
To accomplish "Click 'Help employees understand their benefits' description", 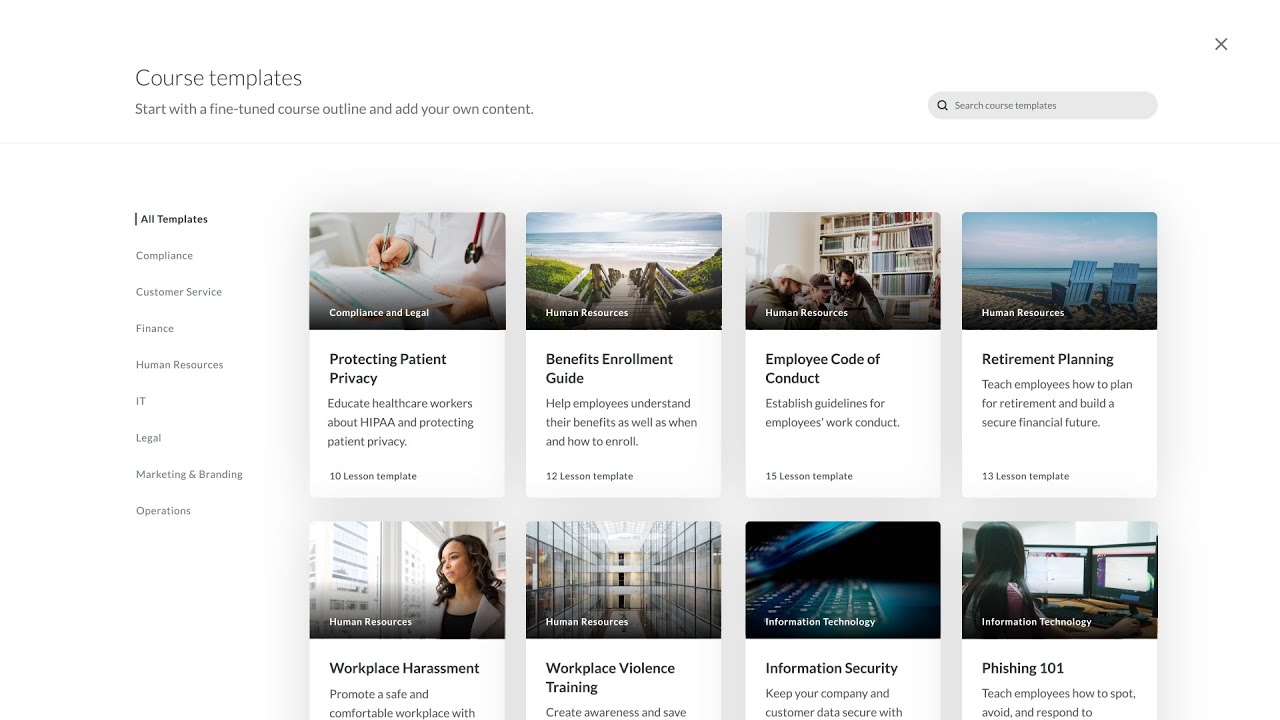I will click(622, 422).
